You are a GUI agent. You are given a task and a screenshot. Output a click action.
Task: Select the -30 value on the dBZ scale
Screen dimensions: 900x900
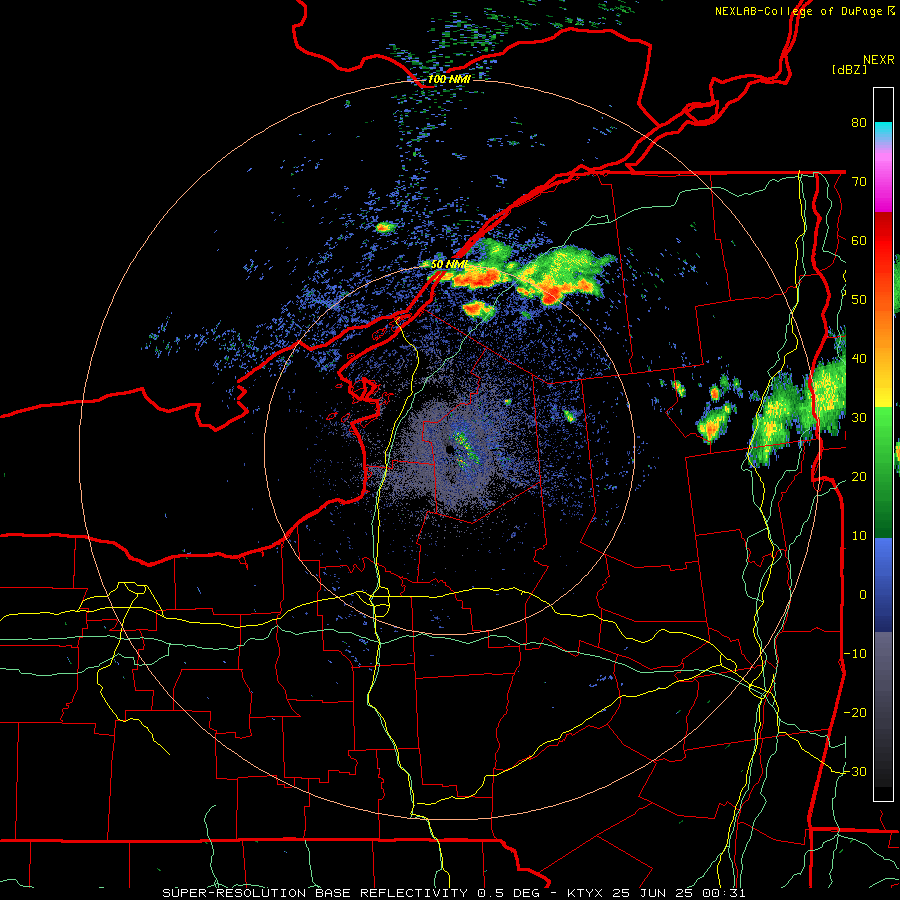[x=855, y=771]
